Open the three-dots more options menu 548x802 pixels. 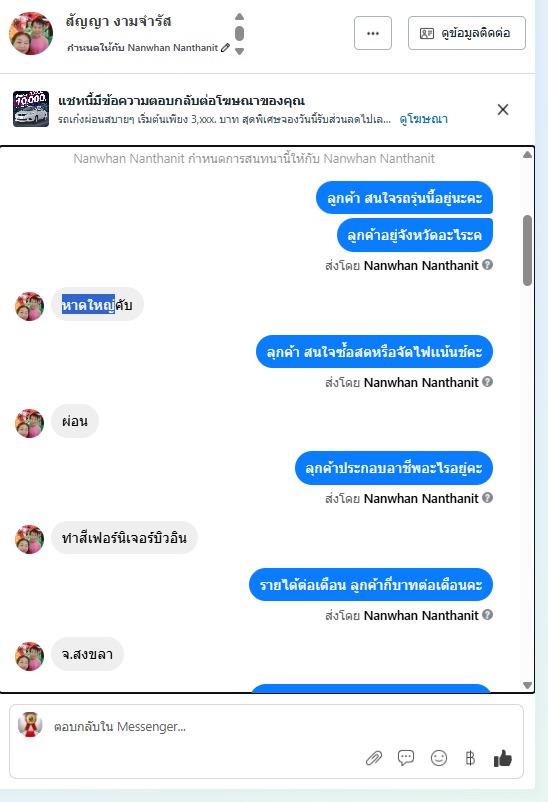coord(373,33)
